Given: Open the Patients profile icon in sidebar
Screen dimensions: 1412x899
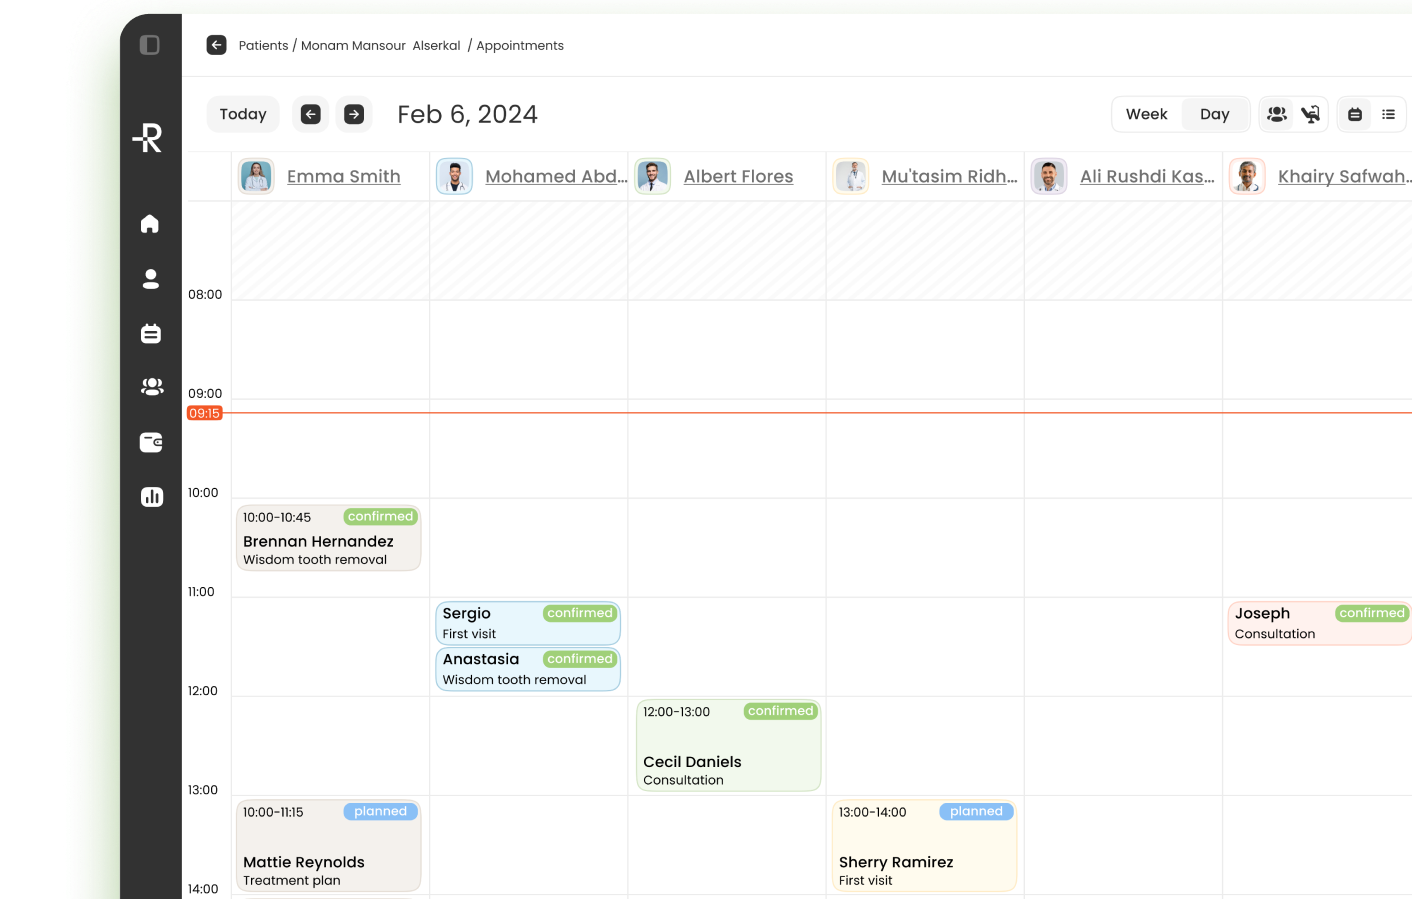Looking at the screenshot, I should [150, 279].
